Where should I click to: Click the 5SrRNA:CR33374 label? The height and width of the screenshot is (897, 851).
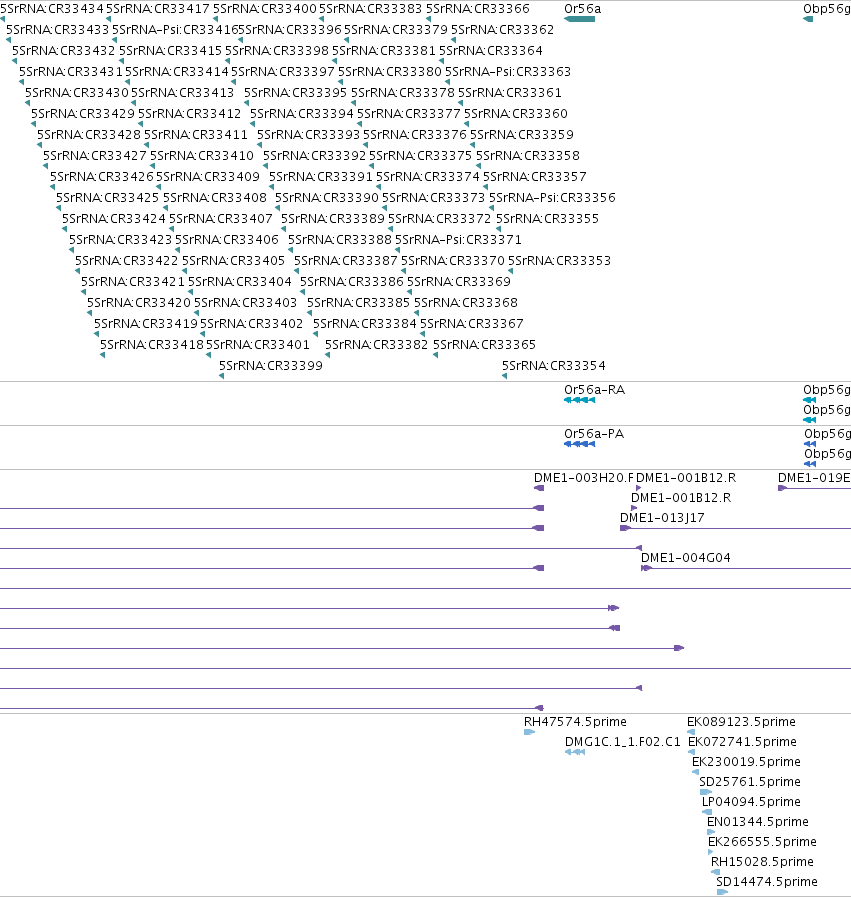tap(428, 177)
